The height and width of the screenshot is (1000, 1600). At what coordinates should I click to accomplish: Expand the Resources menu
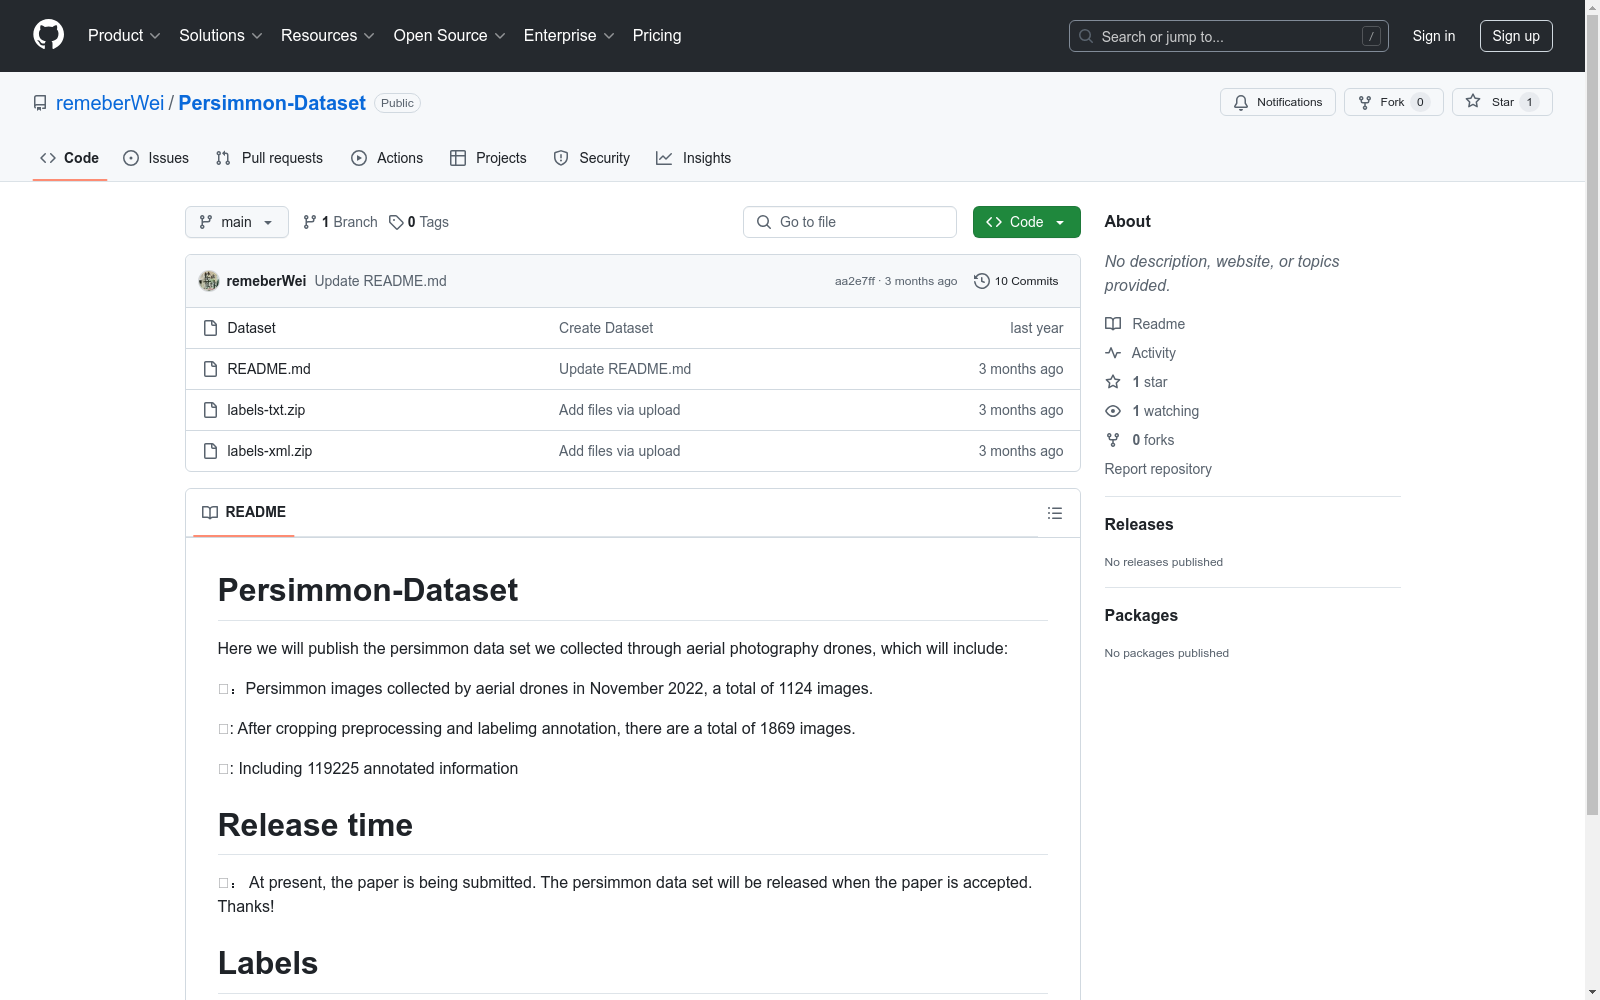tap(328, 36)
